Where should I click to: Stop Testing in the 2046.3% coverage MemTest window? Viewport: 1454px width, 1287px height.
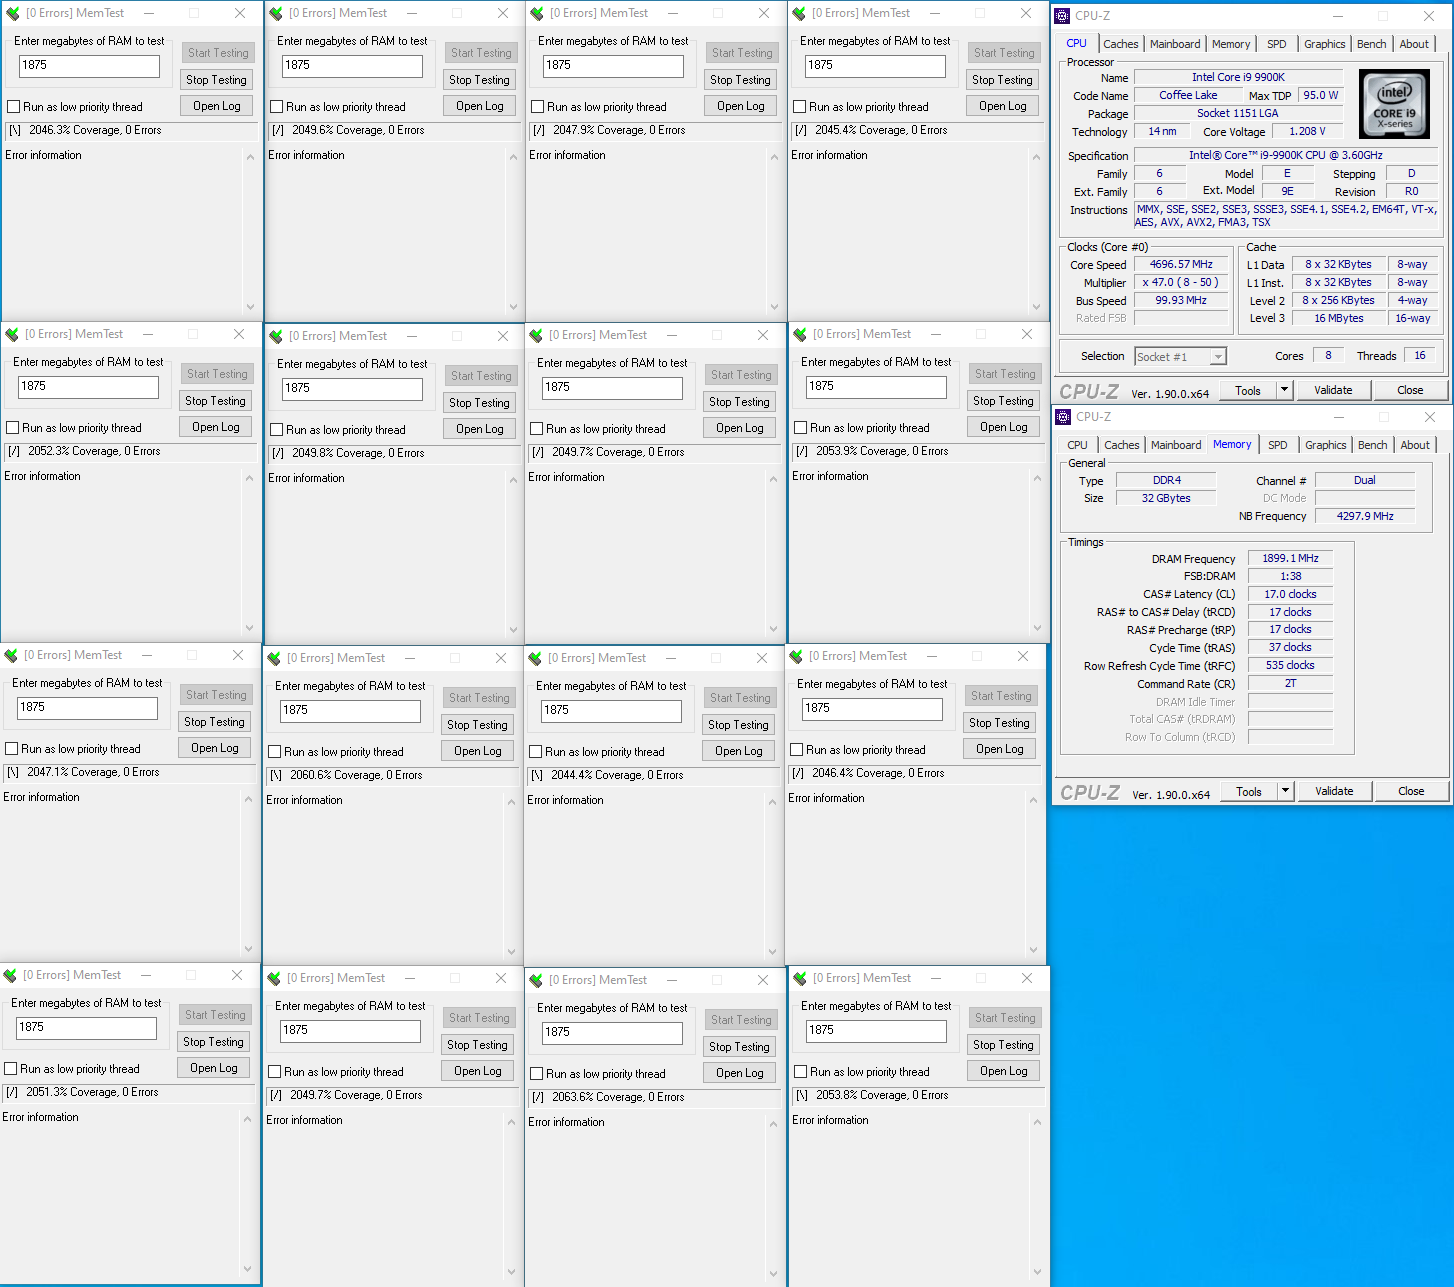pyautogui.click(x=216, y=80)
